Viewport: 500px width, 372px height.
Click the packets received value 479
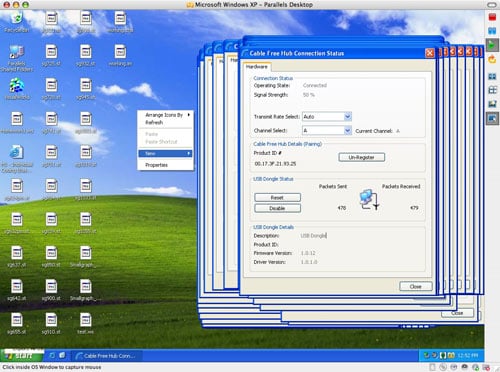coord(414,208)
